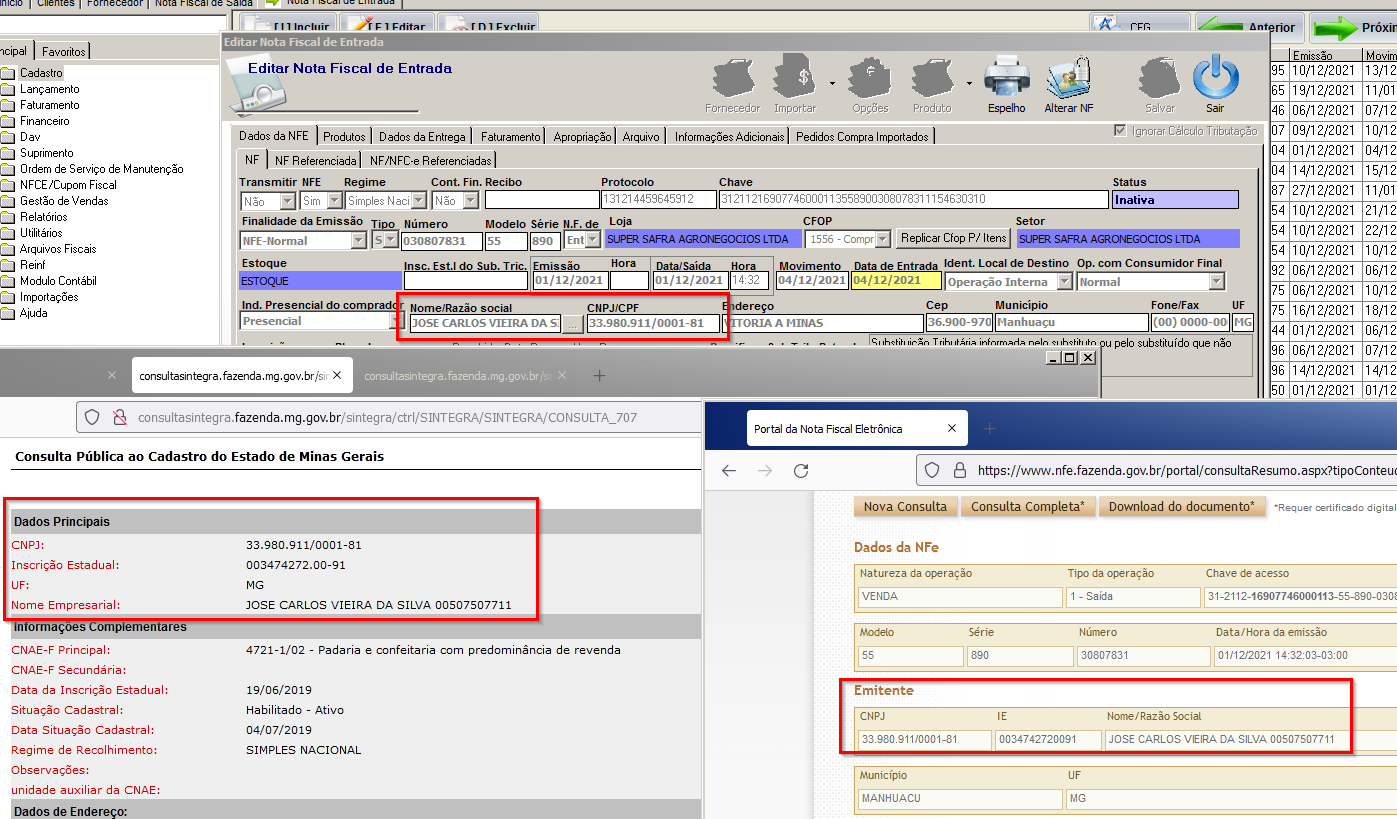Viewport: 1397px width, 819px height.
Task: Open Informações Adicionais tab
Action: (x=729, y=136)
